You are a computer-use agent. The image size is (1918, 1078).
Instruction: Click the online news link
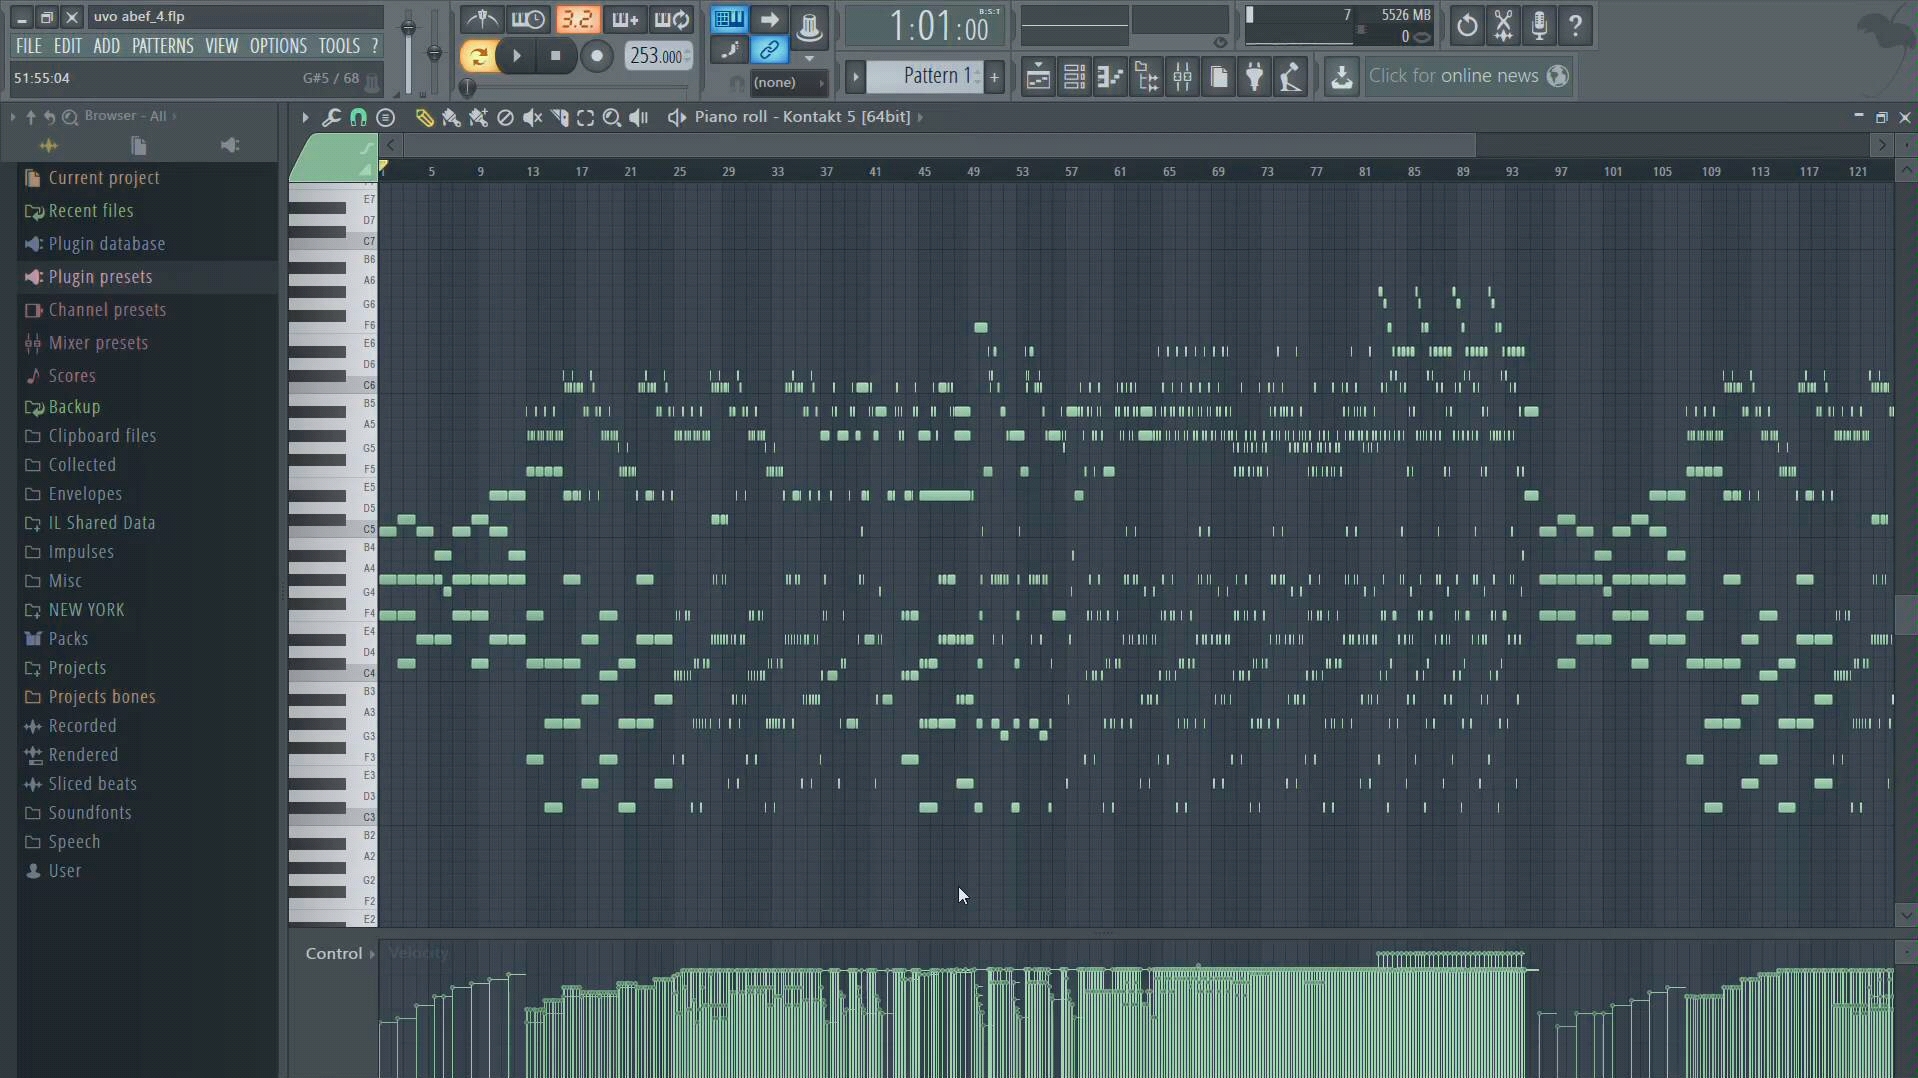(1453, 76)
